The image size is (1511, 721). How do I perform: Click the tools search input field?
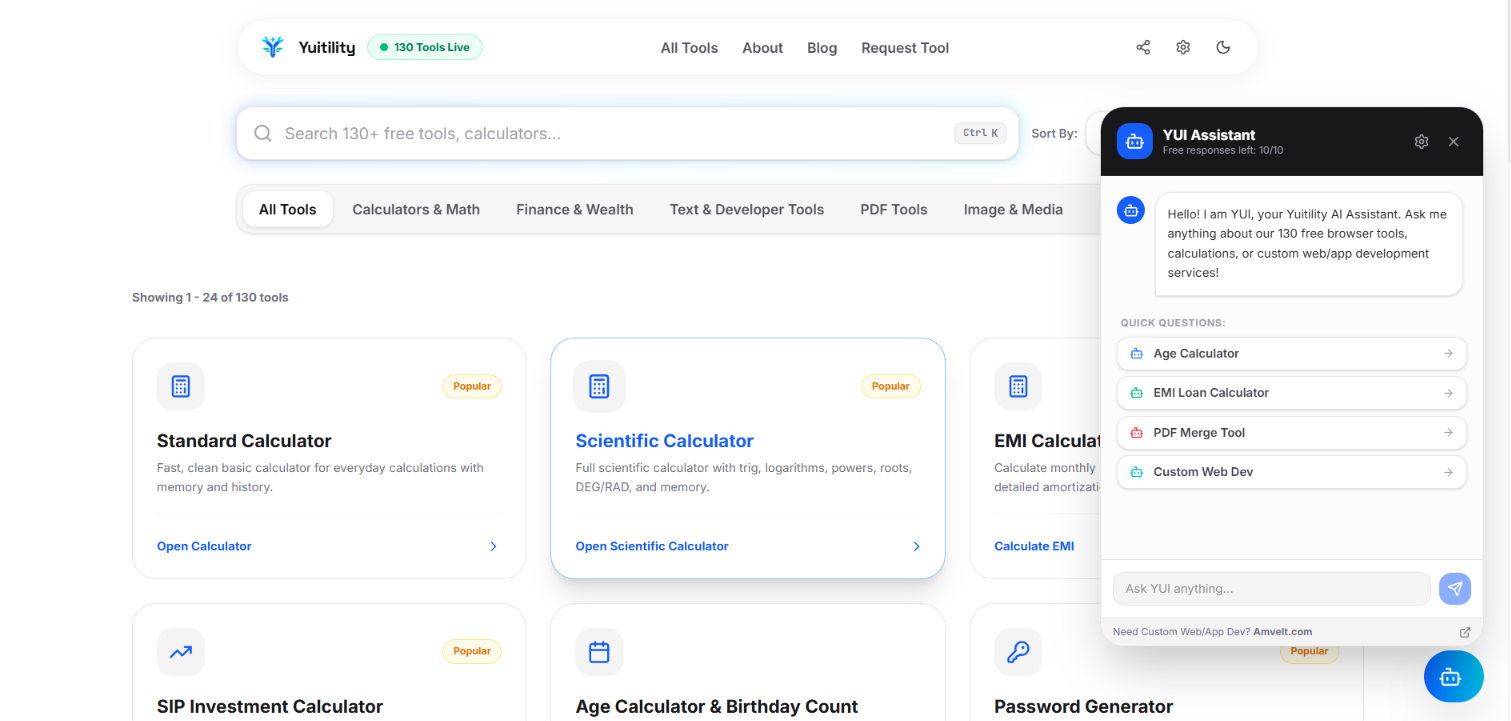tap(627, 133)
